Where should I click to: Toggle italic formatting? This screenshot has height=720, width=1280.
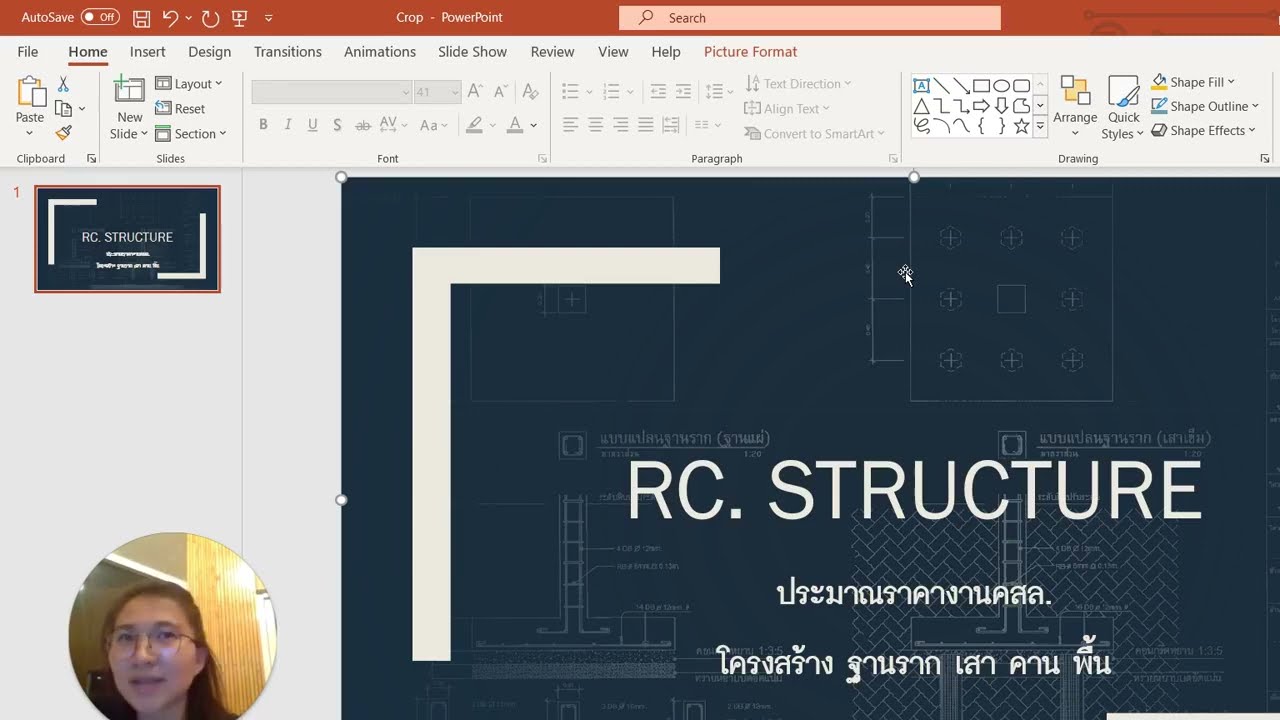(x=288, y=125)
